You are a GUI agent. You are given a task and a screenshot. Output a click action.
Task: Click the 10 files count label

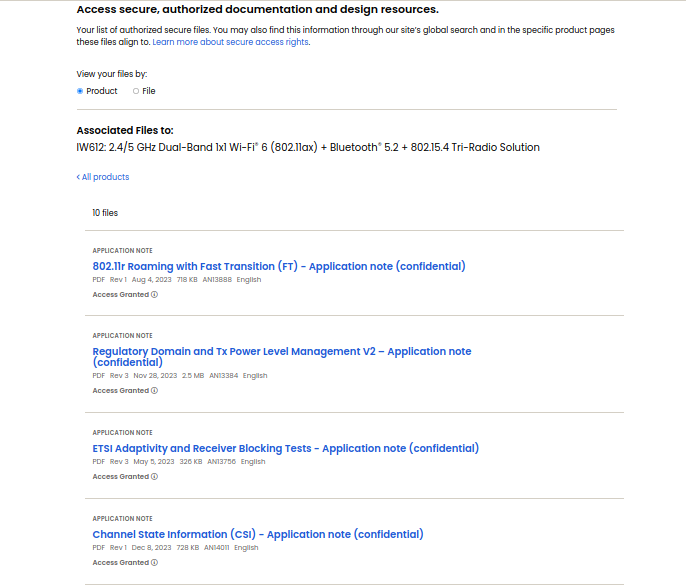[x=105, y=213]
